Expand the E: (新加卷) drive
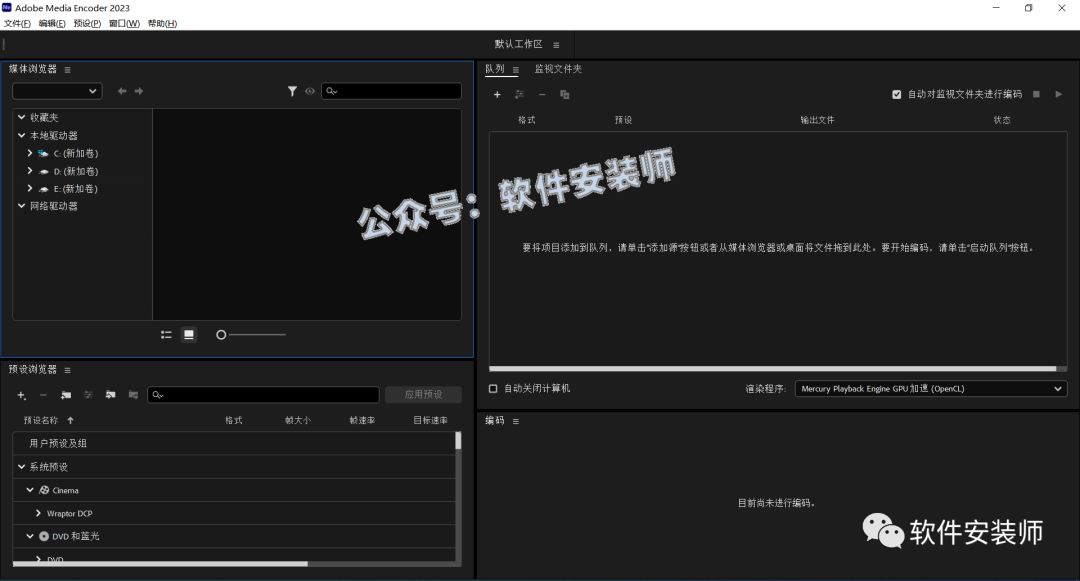 [x=30, y=189]
